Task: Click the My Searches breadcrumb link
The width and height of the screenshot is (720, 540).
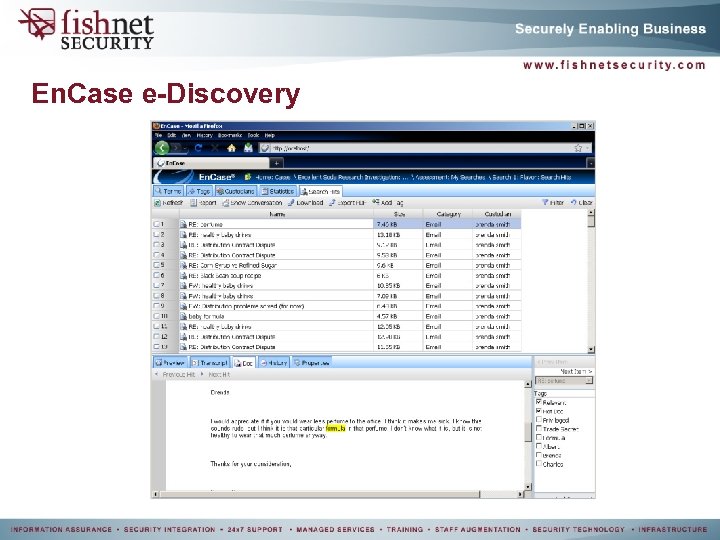Action: click(468, 177)
